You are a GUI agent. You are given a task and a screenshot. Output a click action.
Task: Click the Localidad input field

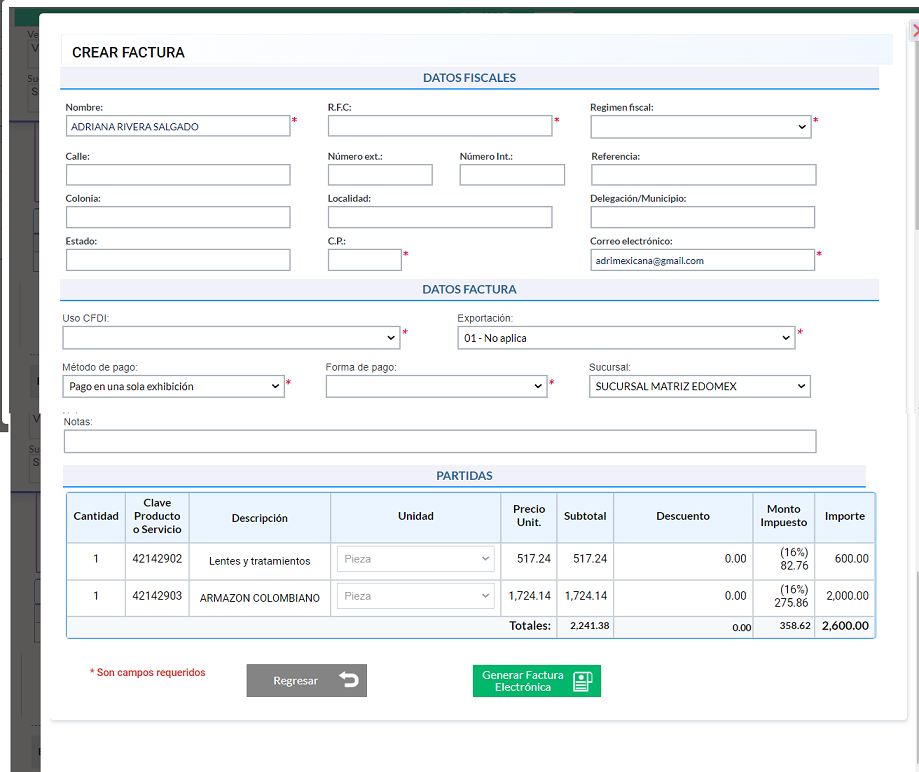click(440, 217)
